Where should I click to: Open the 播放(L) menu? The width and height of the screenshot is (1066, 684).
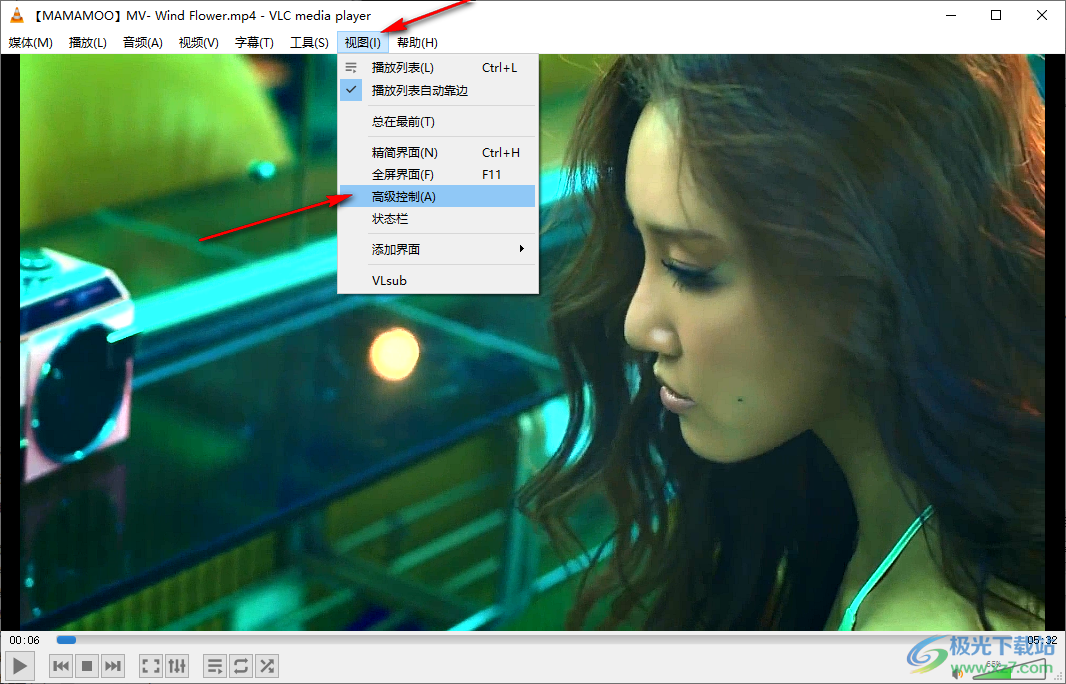pyautogui.click(x=88, y=42)
